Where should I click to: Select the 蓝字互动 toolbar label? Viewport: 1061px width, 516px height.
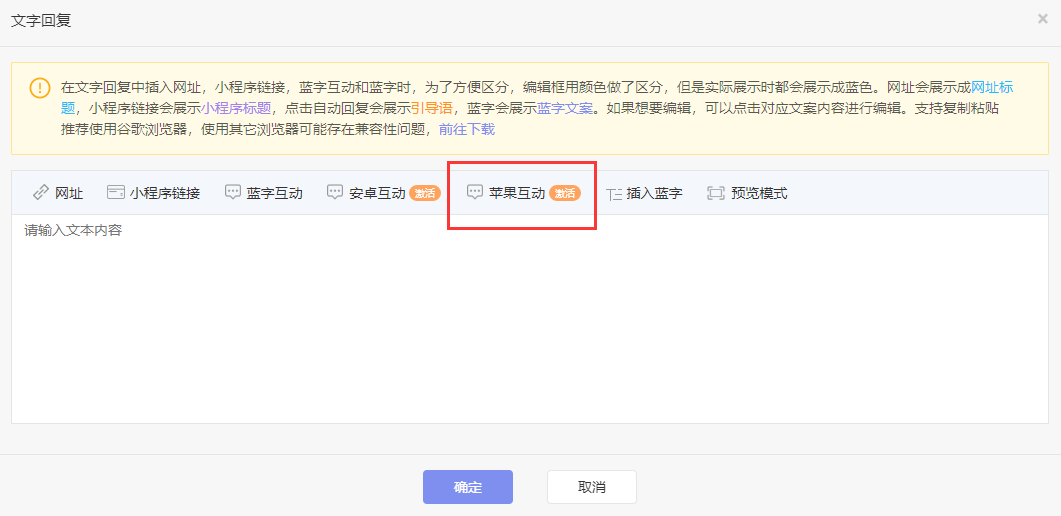(x=275, y=193)
